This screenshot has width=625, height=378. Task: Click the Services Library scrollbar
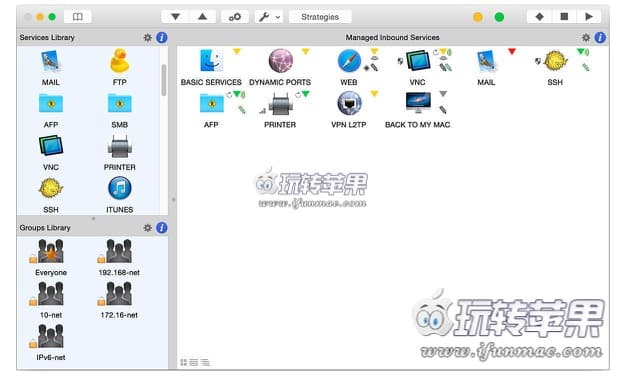pyautogui.click(x=163, y=80)
